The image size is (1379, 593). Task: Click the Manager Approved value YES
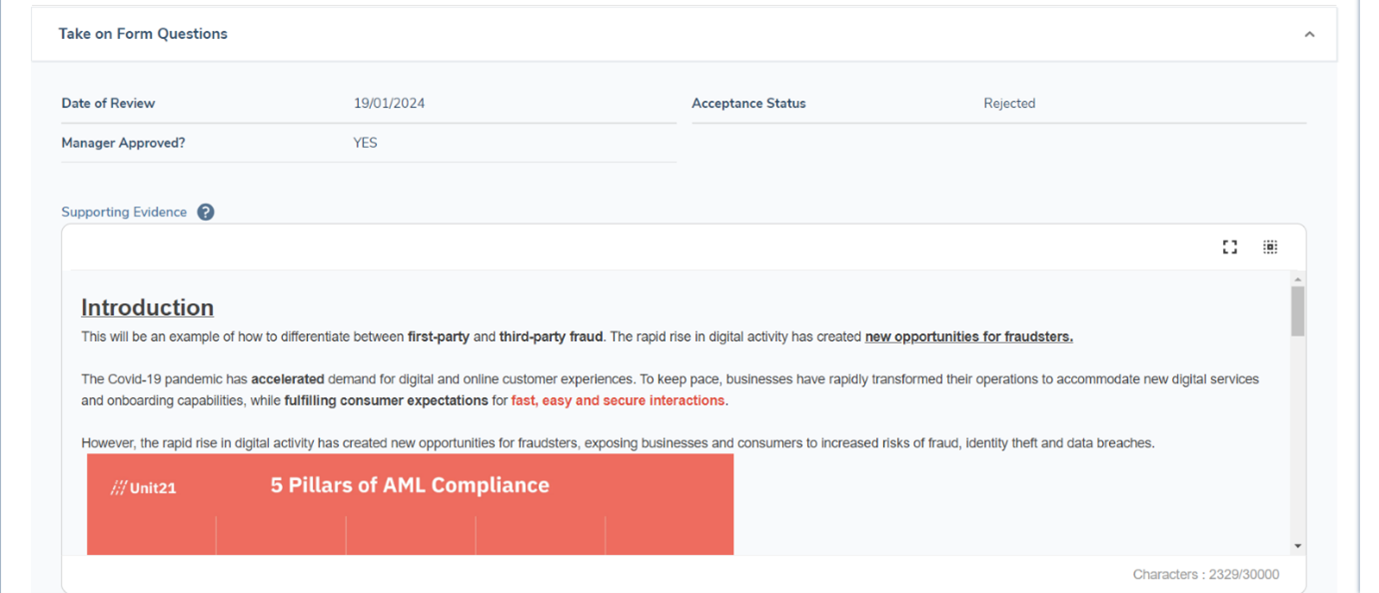(x=365, y=143)
